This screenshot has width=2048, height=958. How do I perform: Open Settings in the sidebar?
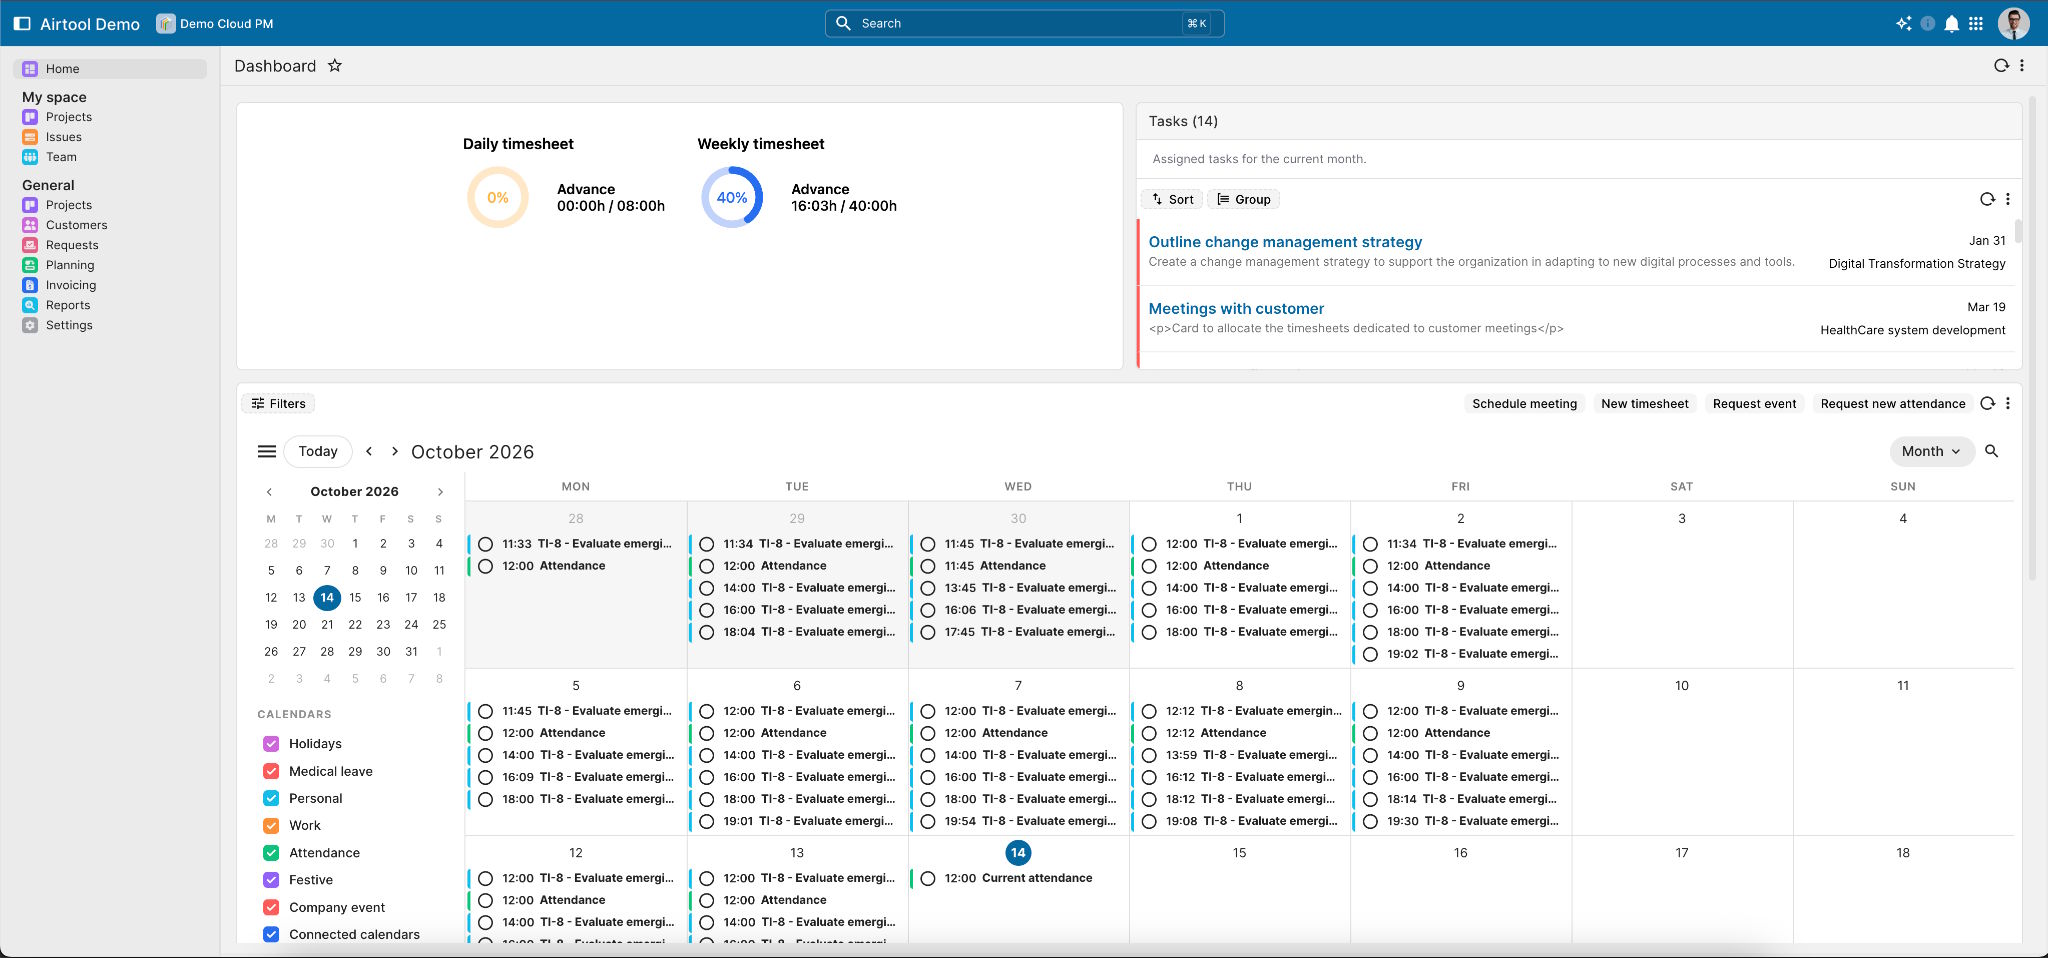click(x=69, y=325)
